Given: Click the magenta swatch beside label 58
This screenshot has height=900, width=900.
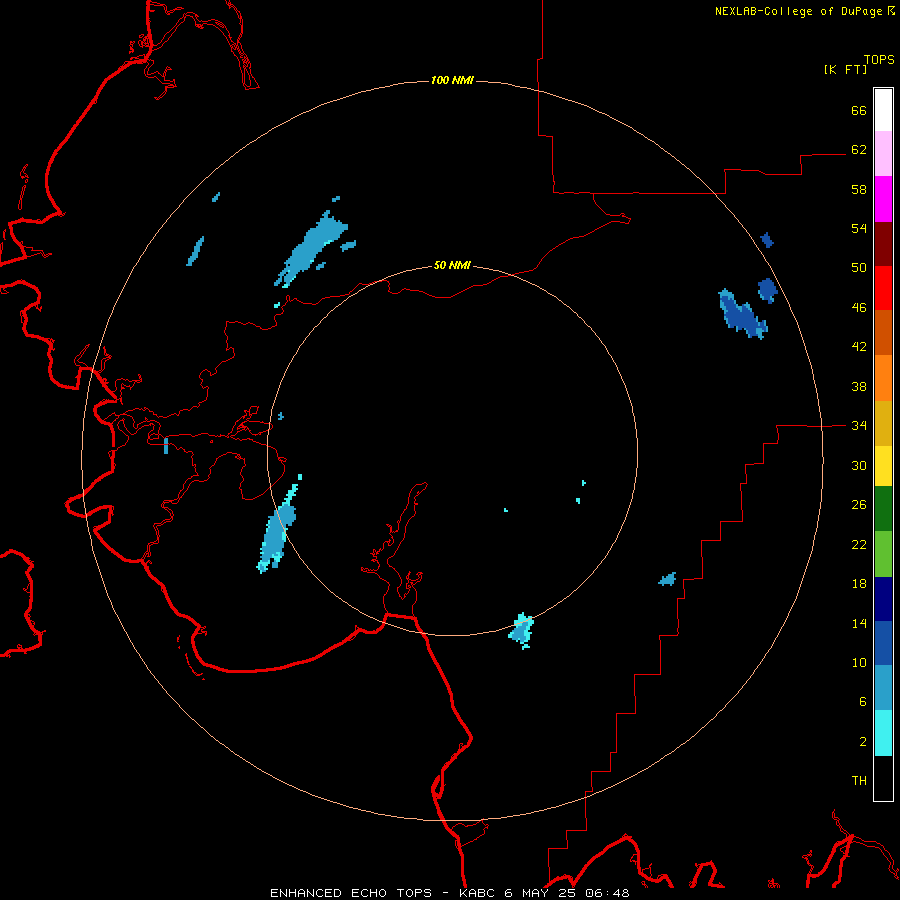Looking at the screenshot, I should 883,199.
